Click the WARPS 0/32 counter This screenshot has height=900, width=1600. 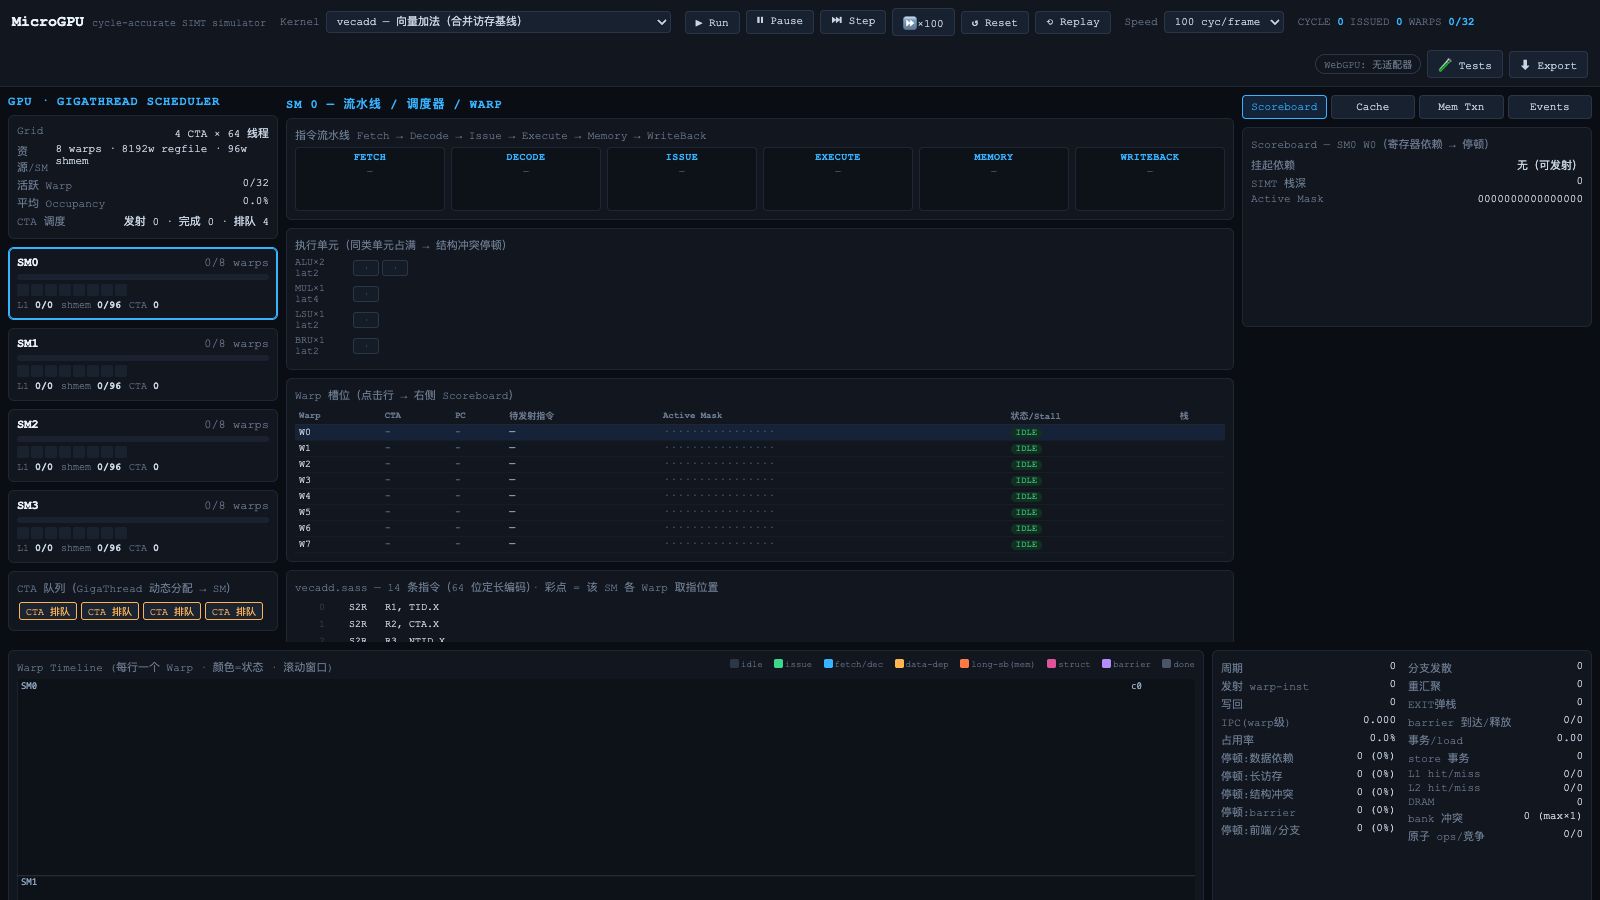click(1441, 22)
